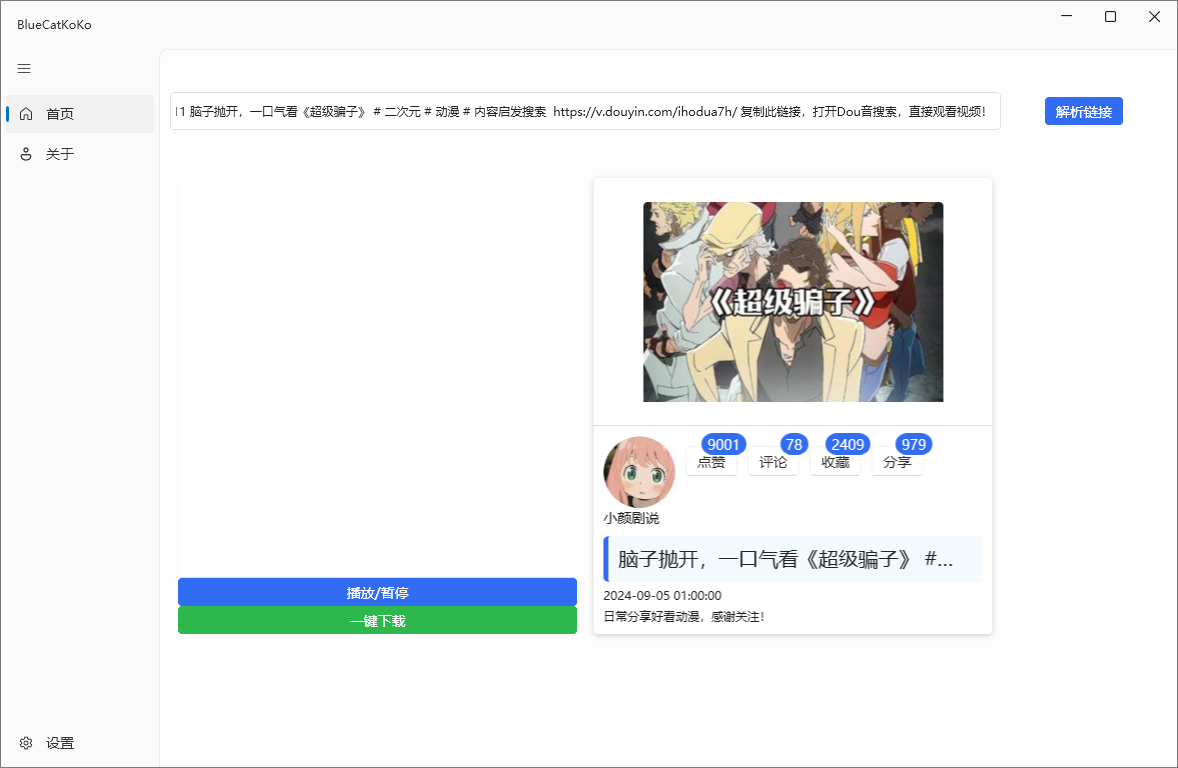The image size is (1178, 768).
Task: Select the 首页 sidebar item
Action: coord(62,113)
